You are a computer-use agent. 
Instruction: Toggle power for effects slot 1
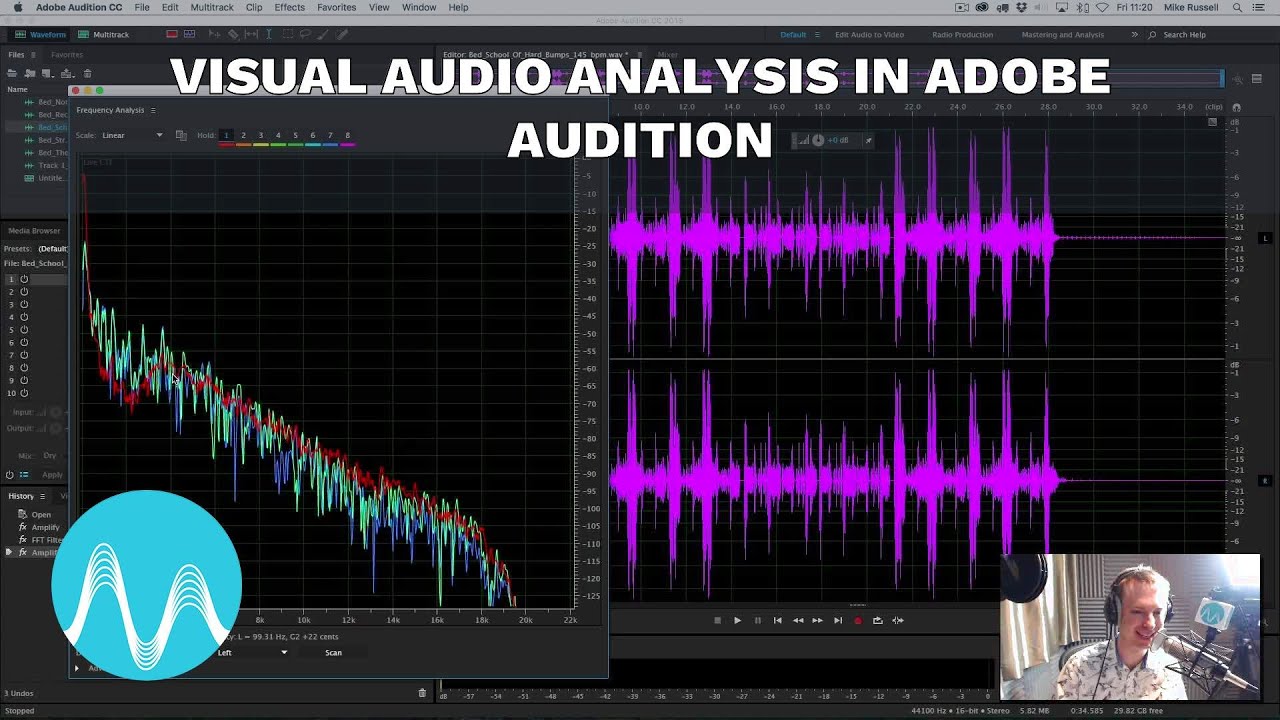coord(24,279)
